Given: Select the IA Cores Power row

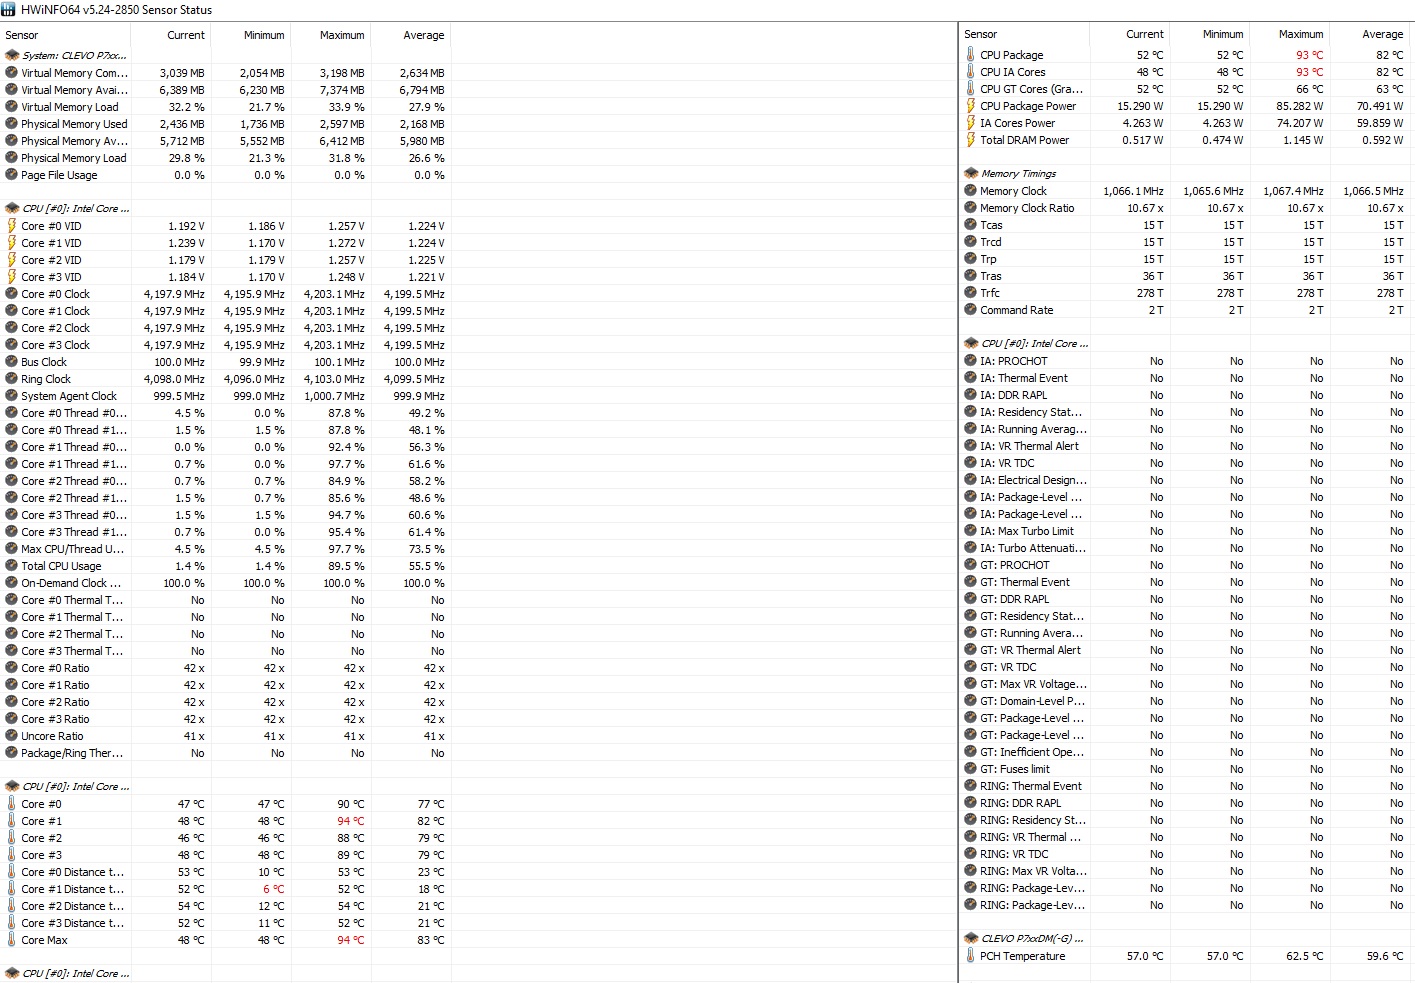Looking at the screenshot, I should [1186, 122].
